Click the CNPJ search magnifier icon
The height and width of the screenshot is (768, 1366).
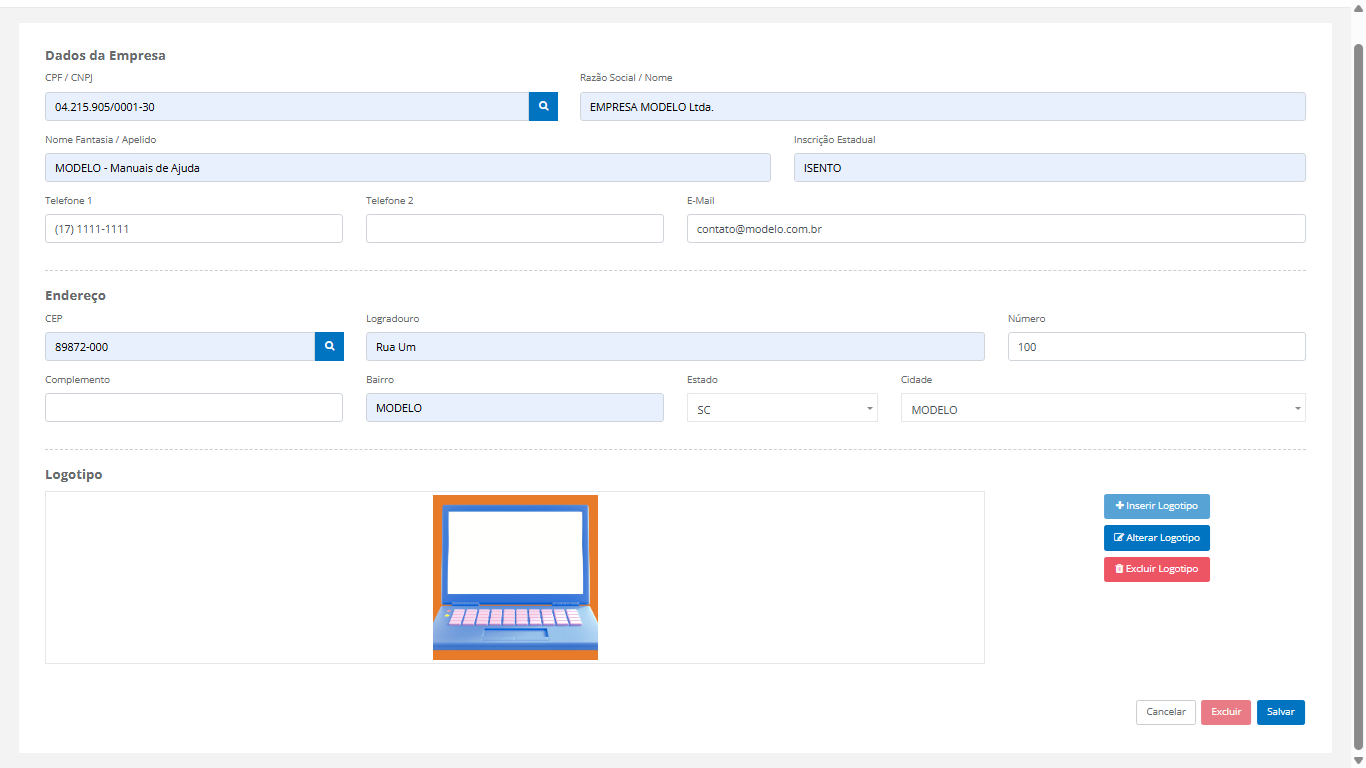pyautogui.click(x=543, y=107)
